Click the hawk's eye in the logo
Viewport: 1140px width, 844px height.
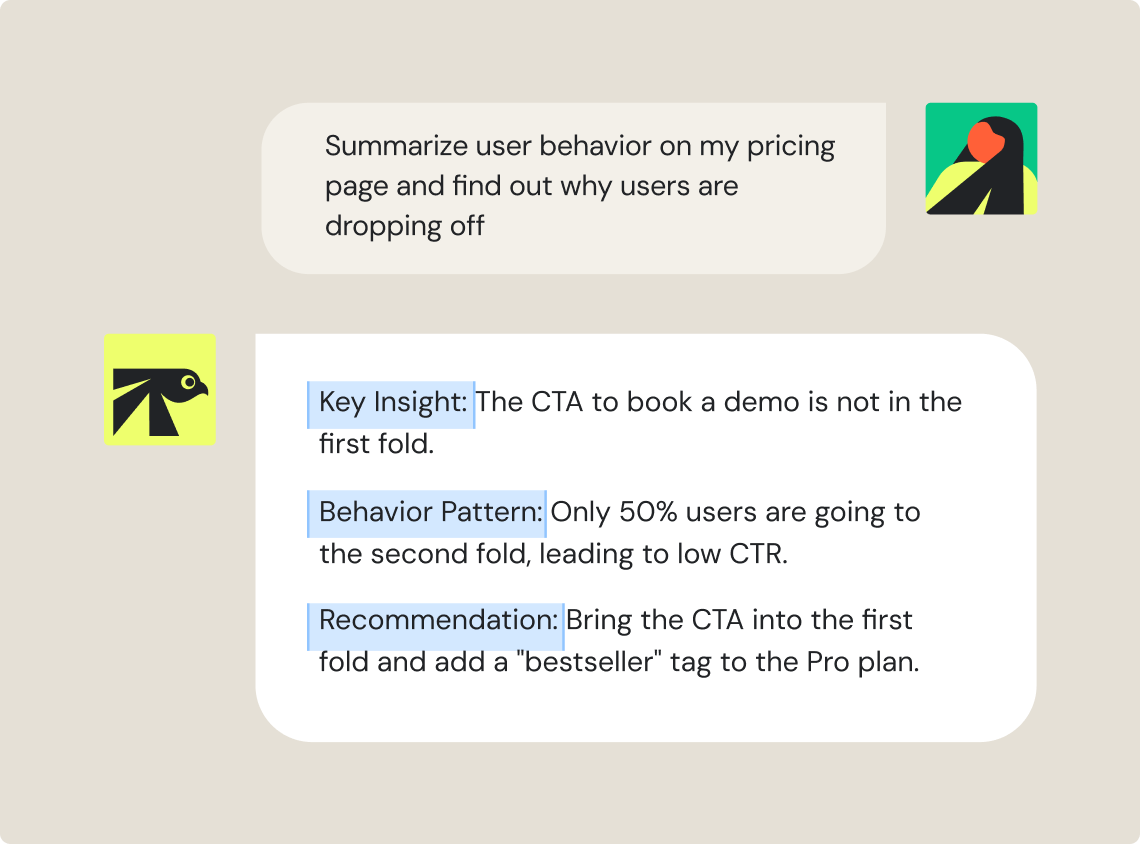click(x=188, y=382)
